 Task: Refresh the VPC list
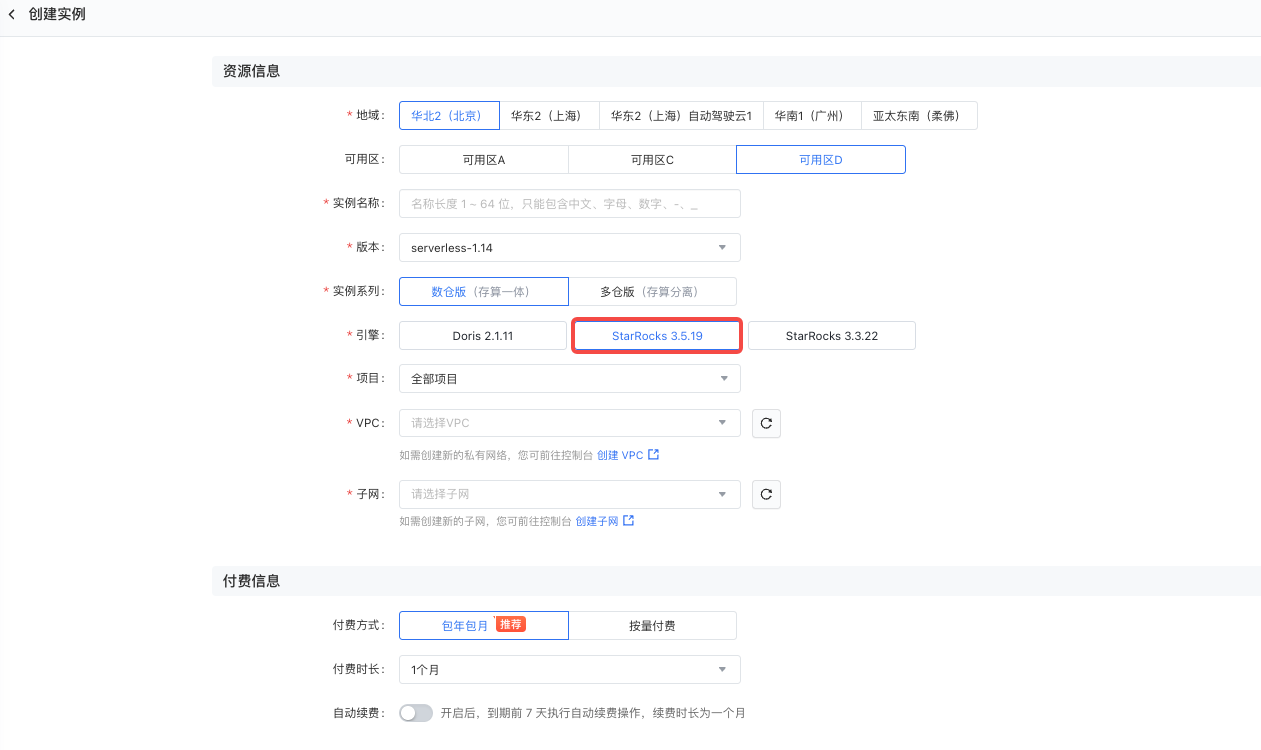(x=766, y=423)
